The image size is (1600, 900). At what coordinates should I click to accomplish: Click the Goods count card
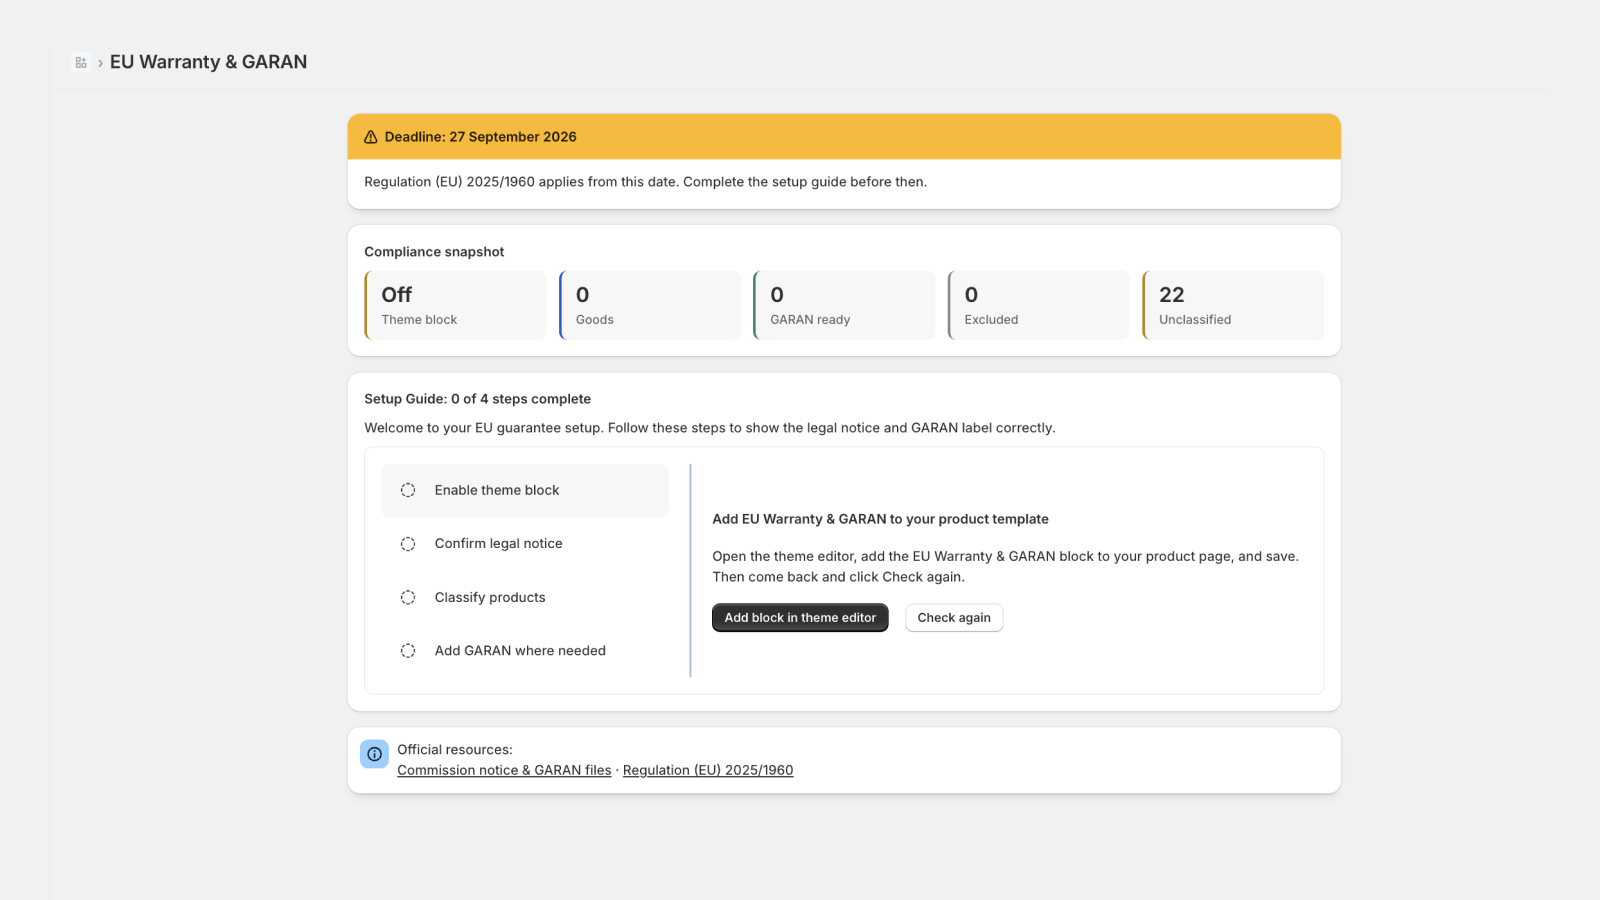click(650, 305)
